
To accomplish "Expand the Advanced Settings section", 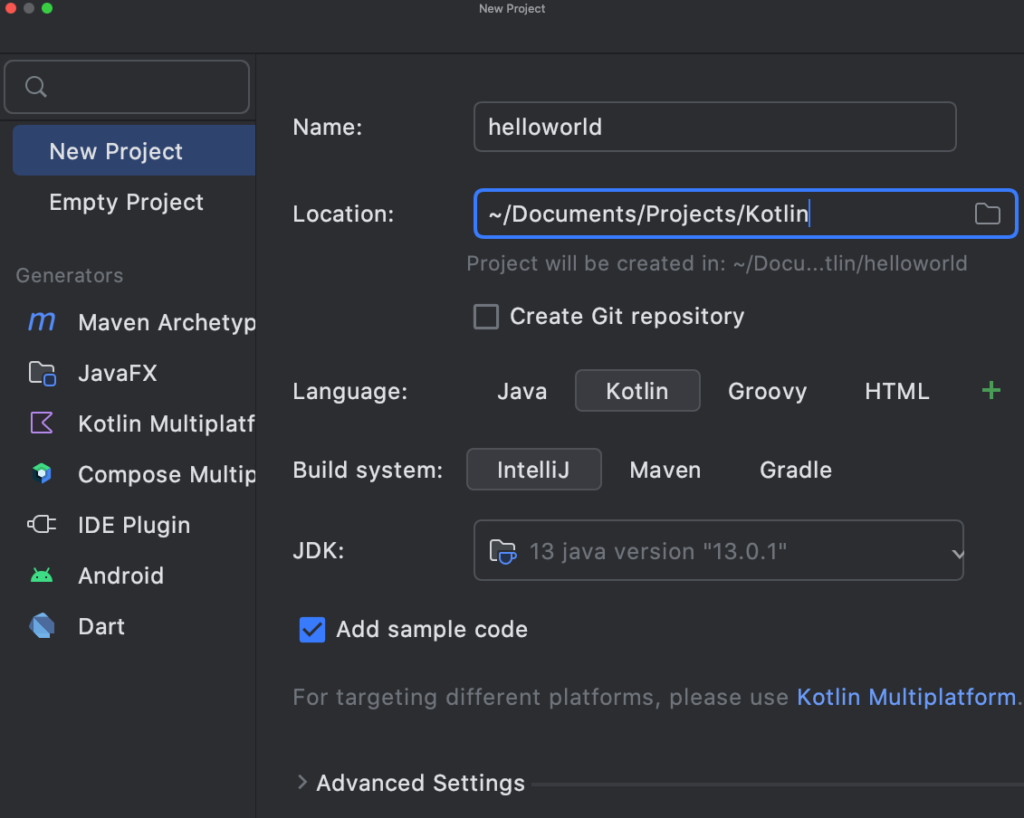I will click(x=302, y=782).
